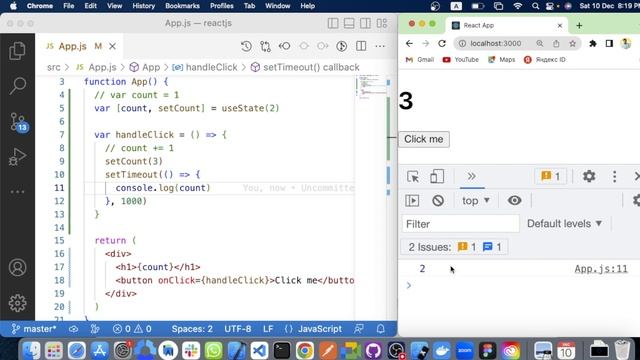
Task: Open the Chrome Extensions puzzle icon
Action: pyautogui.click(x=593, y=43)
